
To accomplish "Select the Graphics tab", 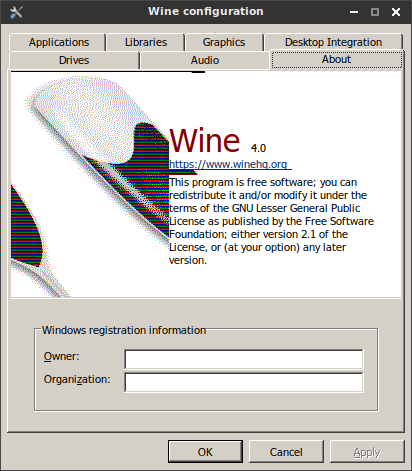I will tap(224, 42).
